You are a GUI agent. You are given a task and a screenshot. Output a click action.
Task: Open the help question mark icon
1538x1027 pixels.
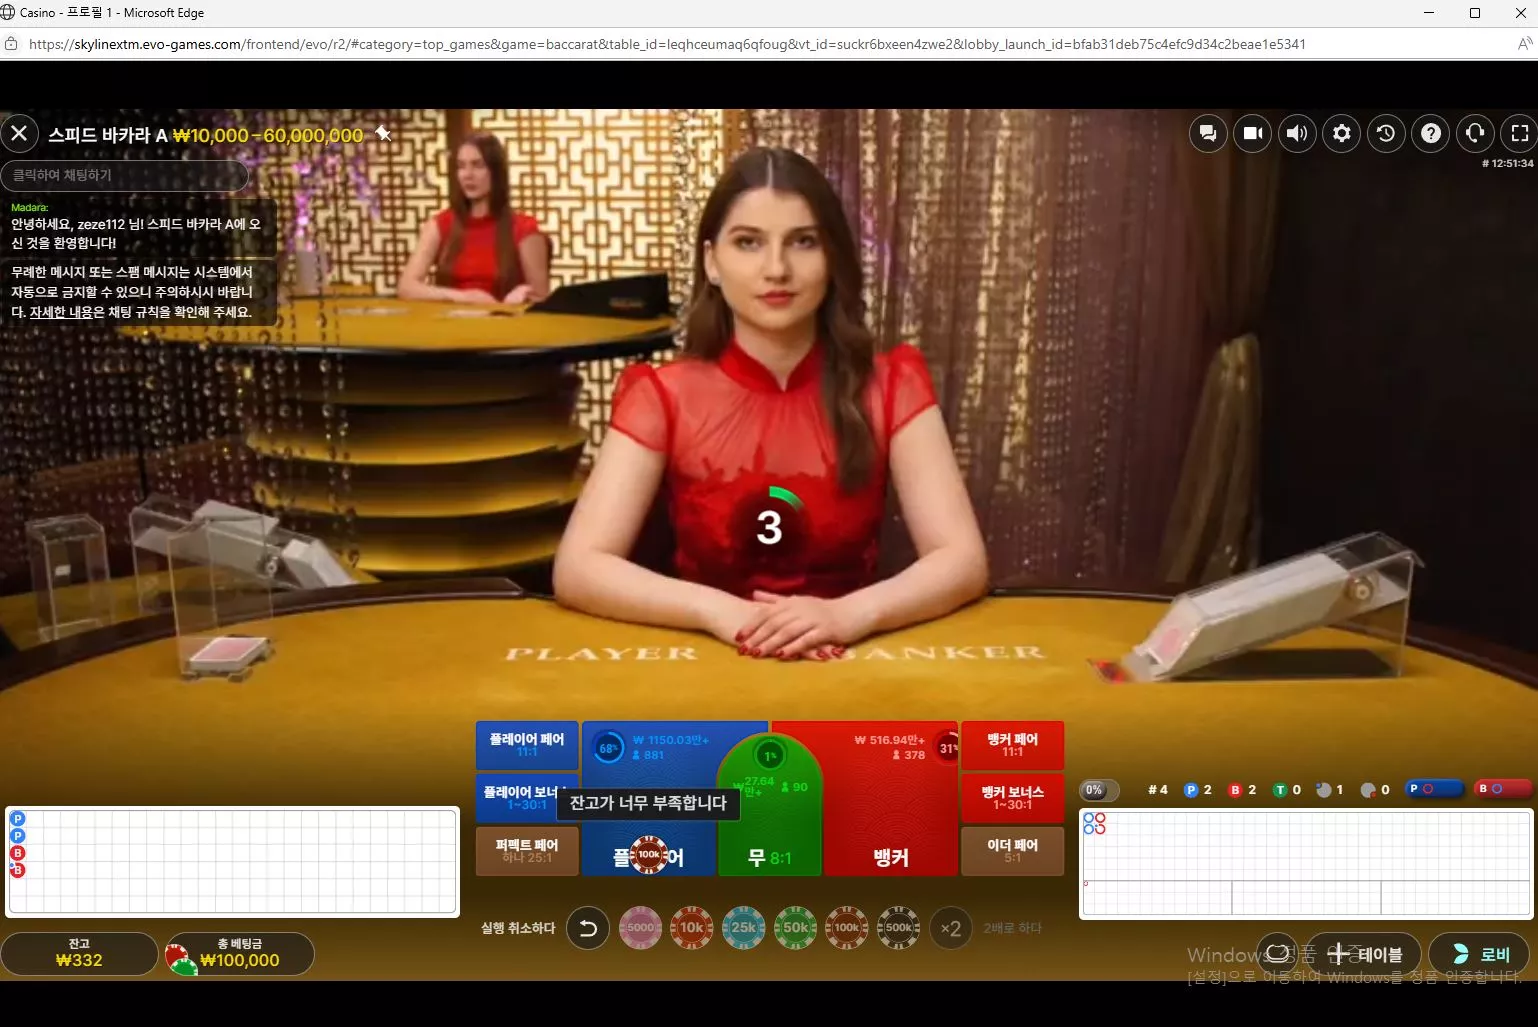[1431, 133]
